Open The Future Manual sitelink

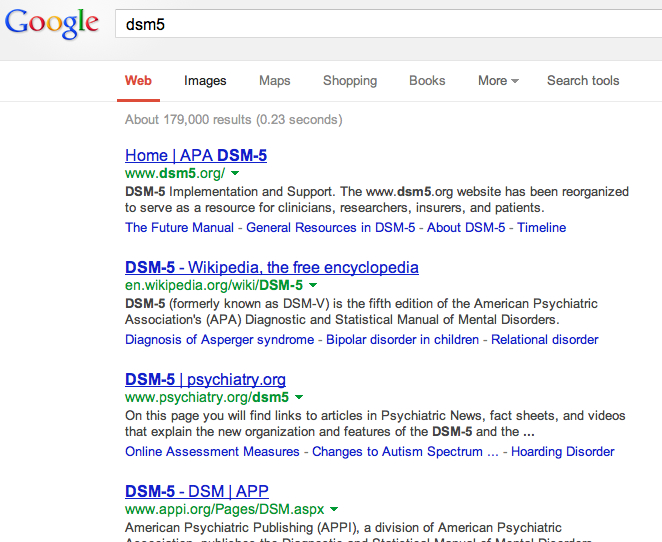point(179,228)
